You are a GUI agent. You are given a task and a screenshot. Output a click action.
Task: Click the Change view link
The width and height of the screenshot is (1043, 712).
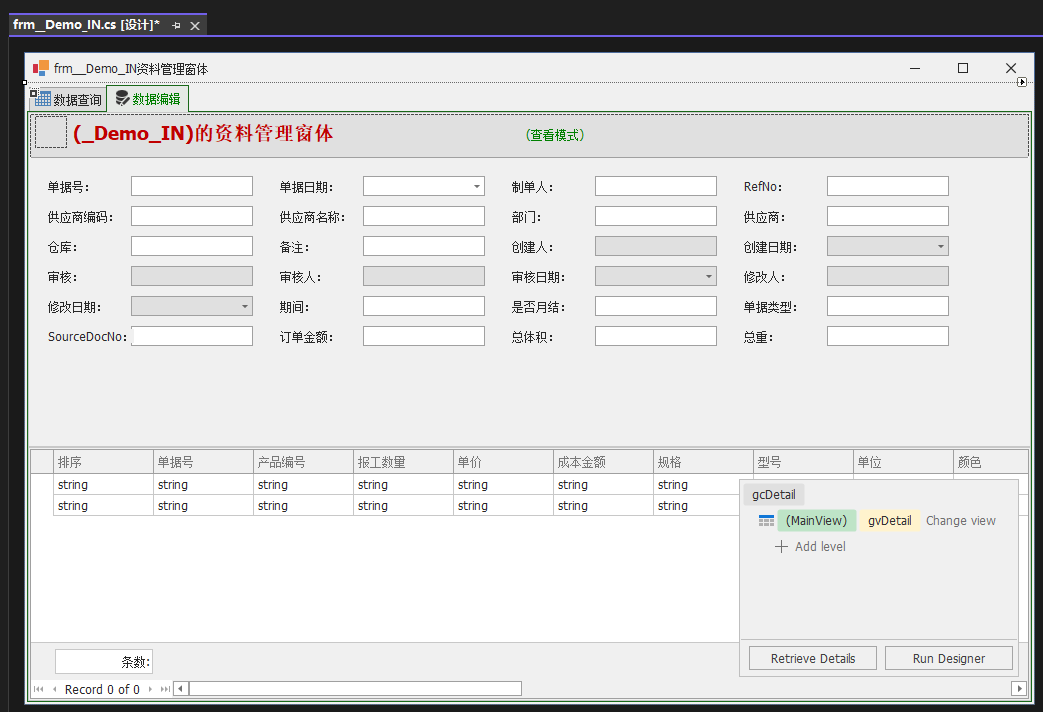tap(961, 520)
